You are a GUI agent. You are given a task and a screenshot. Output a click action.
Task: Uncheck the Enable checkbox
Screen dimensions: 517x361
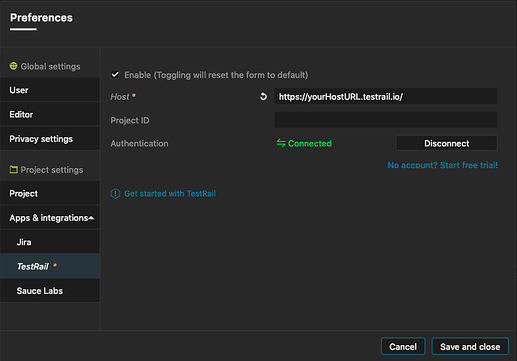(x=115, y=74)
